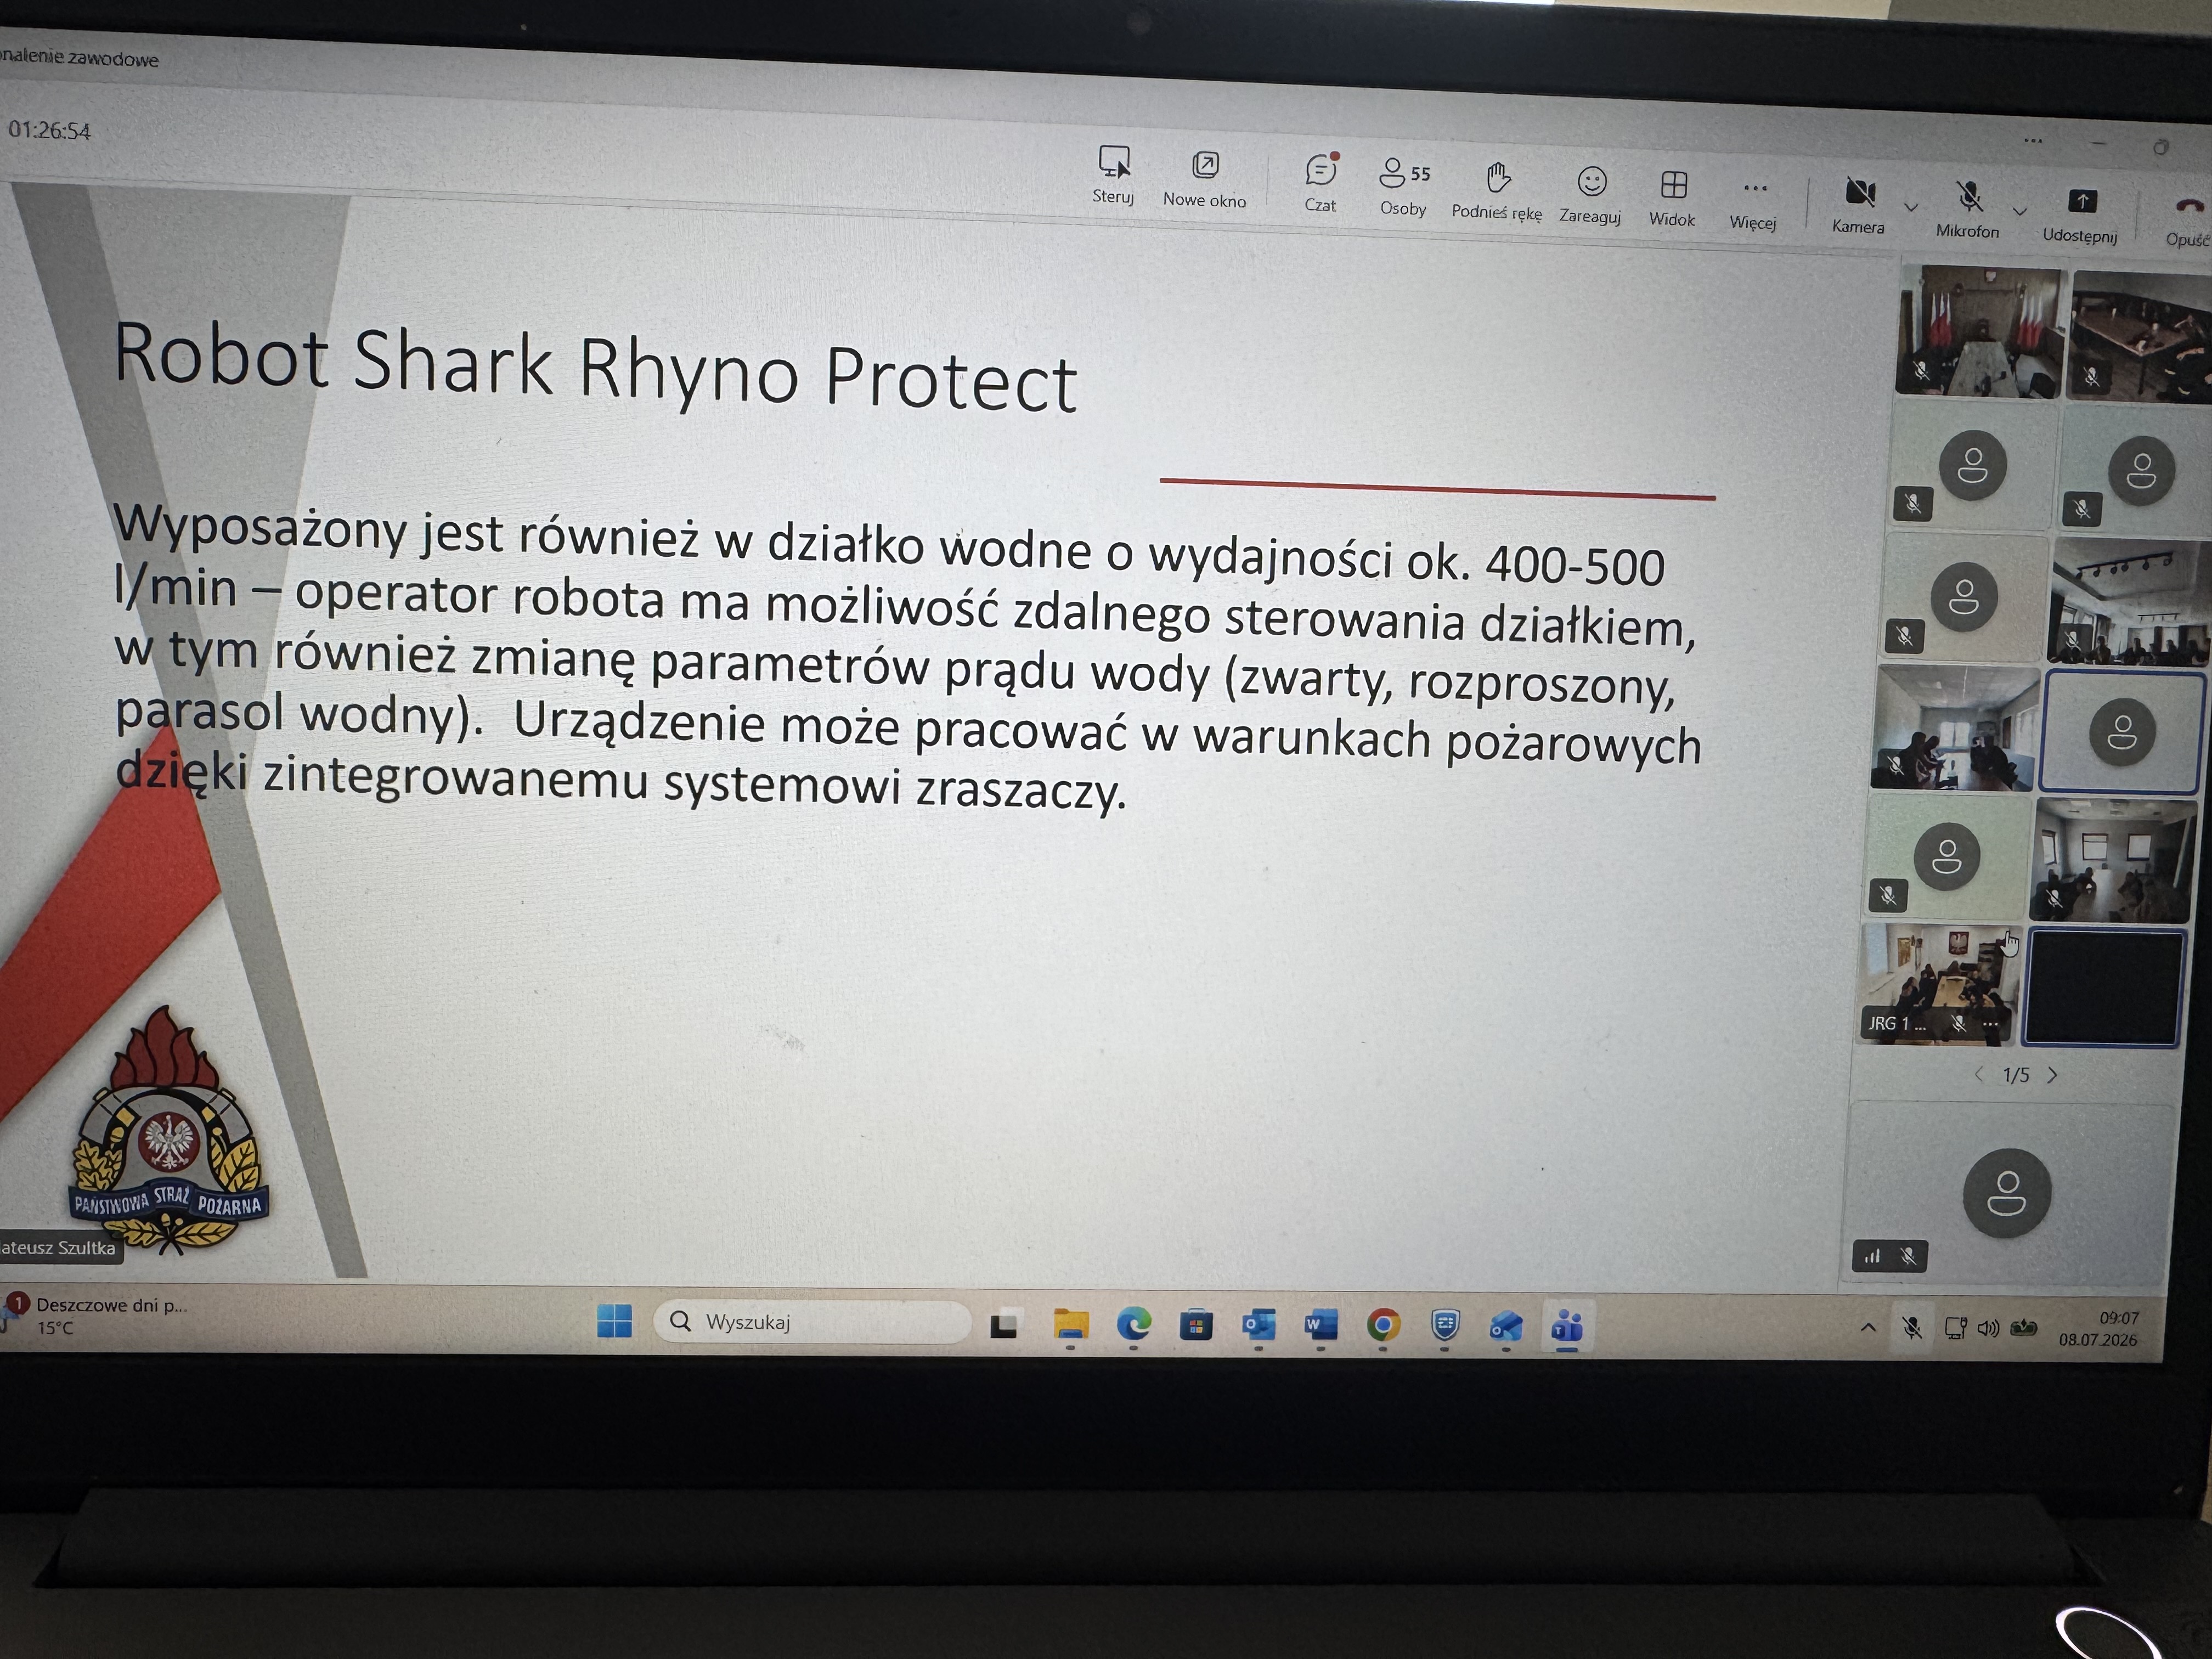The image size is (2212, 1659).
Task: Open meeting in Nowe okno
Action: (1205, 179)
